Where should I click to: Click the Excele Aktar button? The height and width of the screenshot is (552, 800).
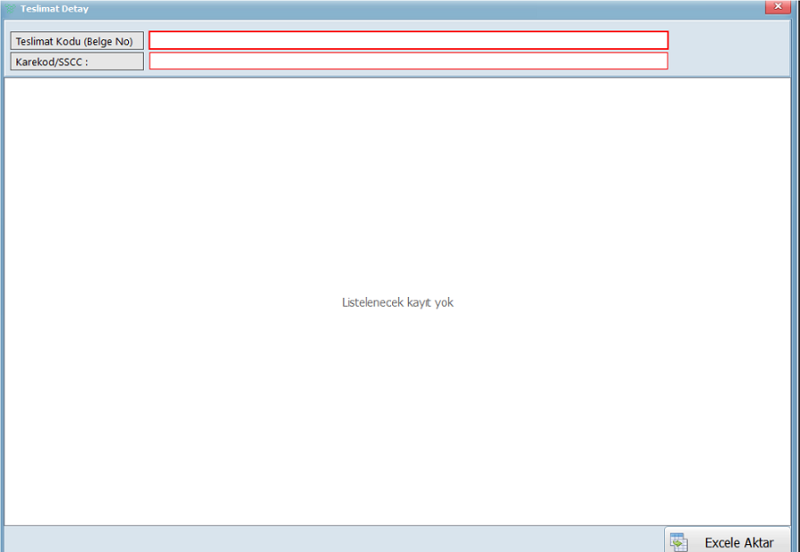point(727,541)
